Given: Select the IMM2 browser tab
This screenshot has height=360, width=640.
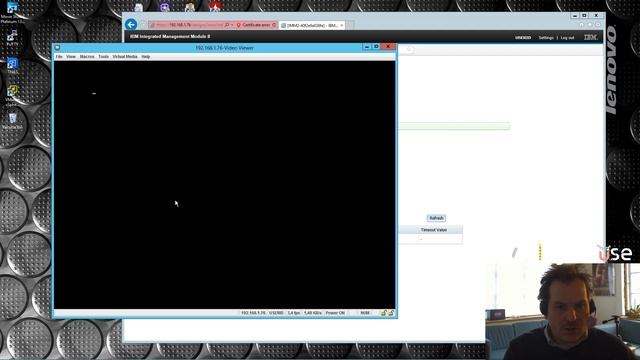Looking at the screenshot, I should (x=312, y=25).
